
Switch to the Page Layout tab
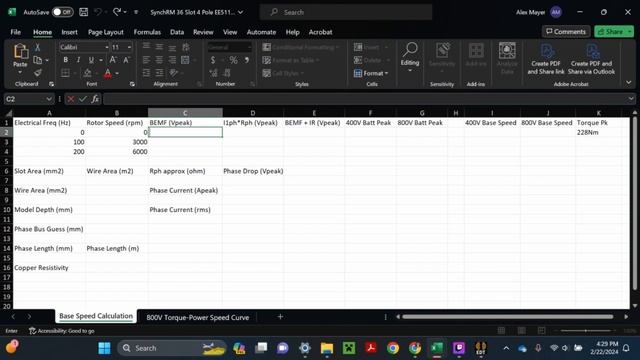pyautogui.click(x=106, y=32)
